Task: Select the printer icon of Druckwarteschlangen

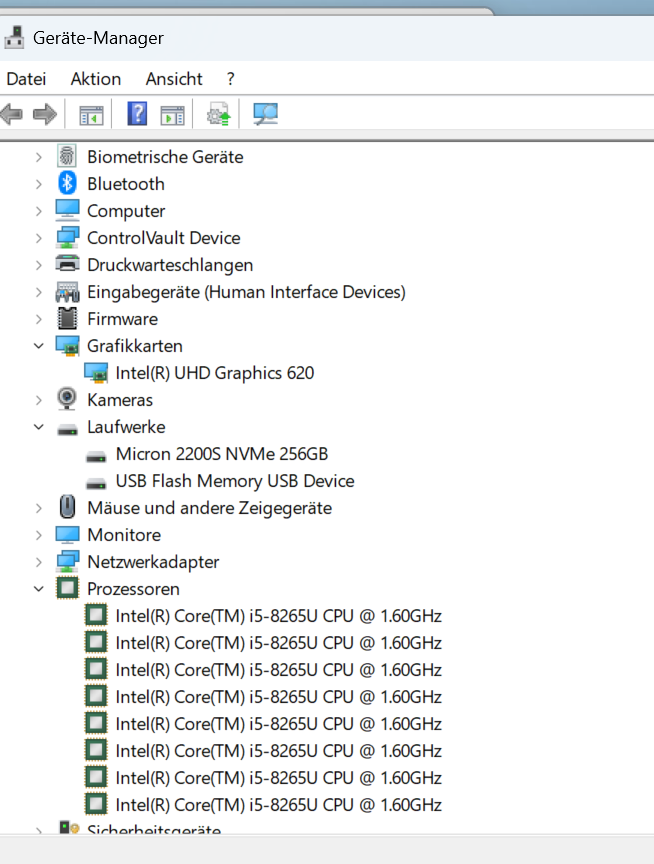Action: pyautogui.click(x=67, y=264)
